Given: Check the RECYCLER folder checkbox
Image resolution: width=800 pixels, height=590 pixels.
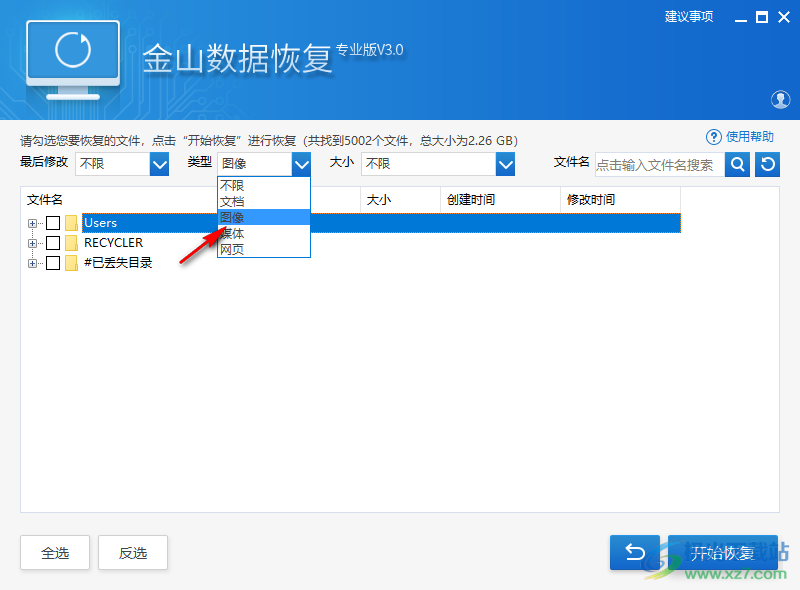Looking at the screenshot, I should point(53,243).
